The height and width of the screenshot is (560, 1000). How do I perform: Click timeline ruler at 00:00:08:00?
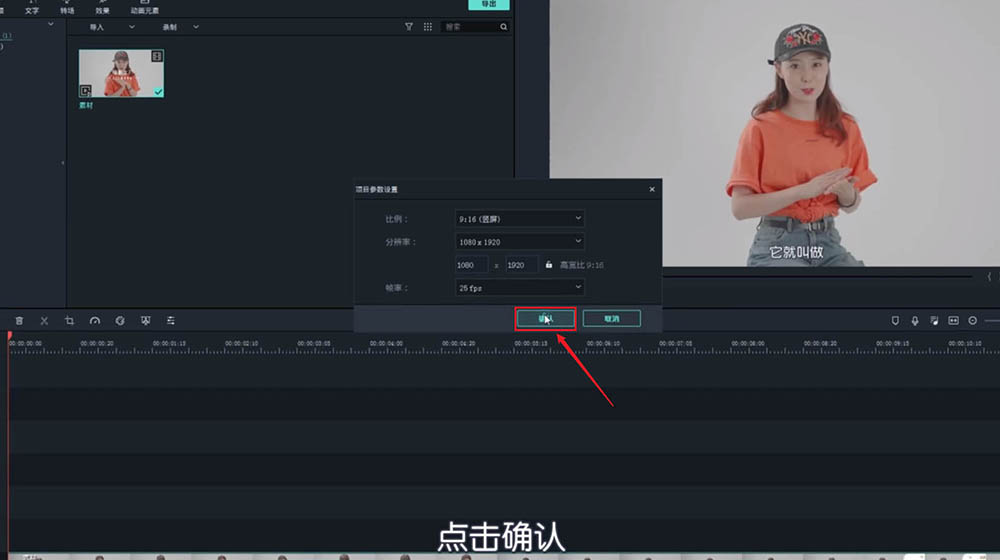pos(748,343)
